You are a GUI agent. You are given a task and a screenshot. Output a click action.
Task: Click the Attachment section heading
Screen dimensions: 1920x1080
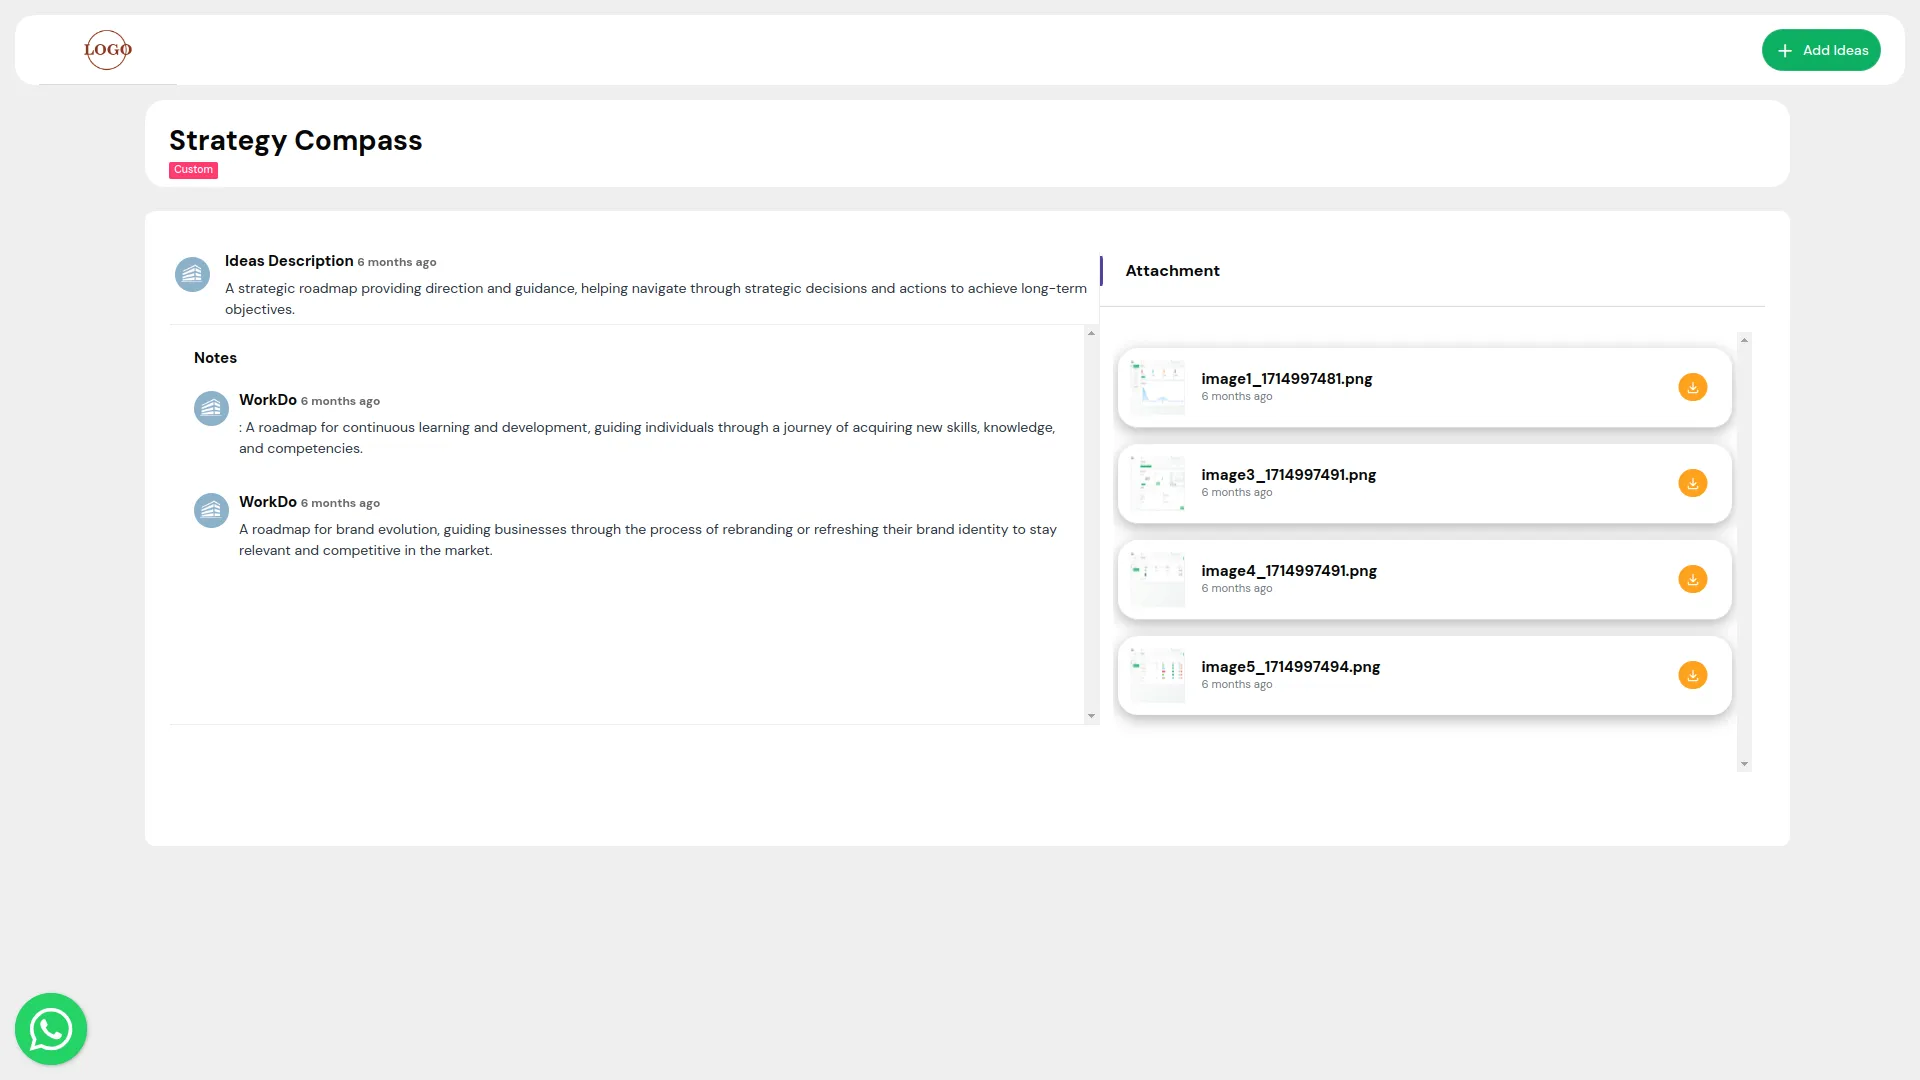point(1172,270)
